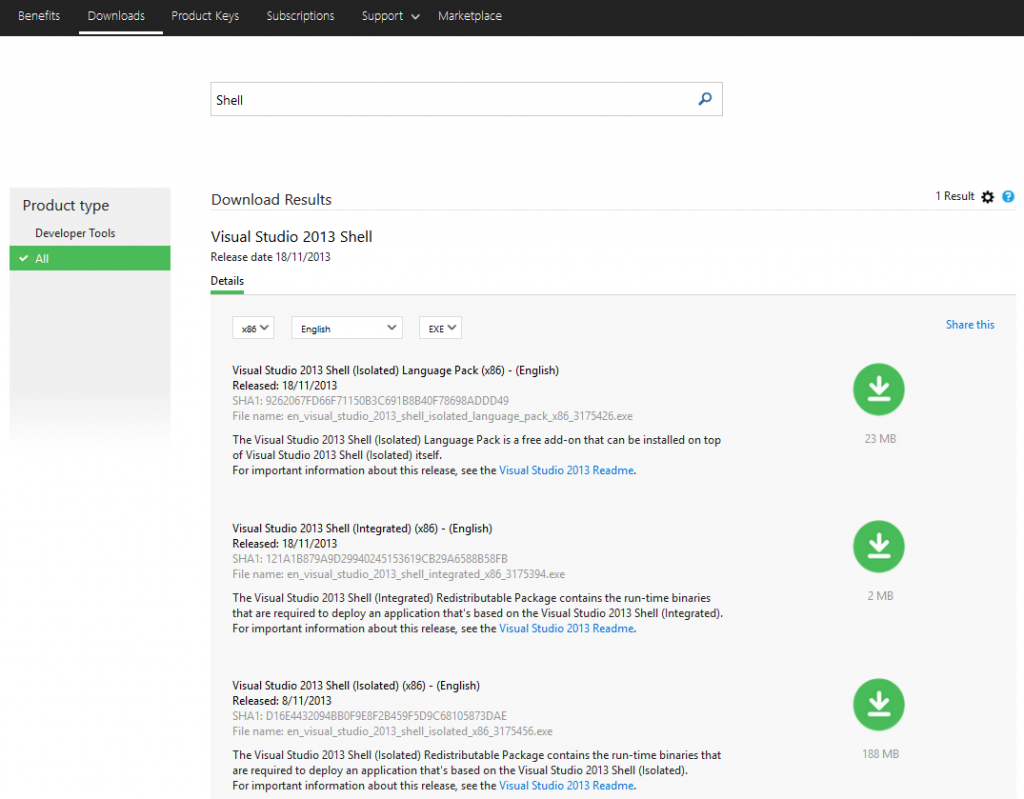Download the Shell (Isolated) Language Pack
The width and height of the screenshot is (1024, 799).
[x=878, y=389]
